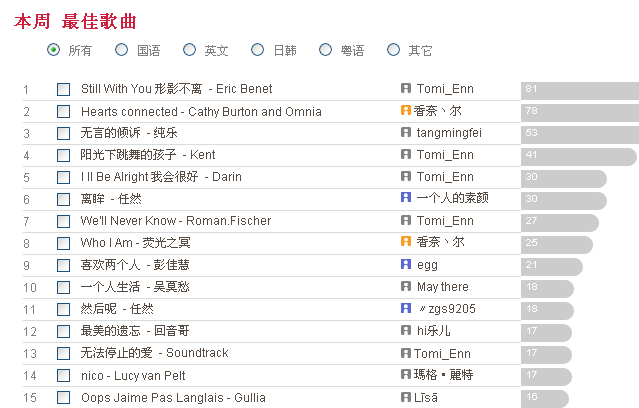Click user icon beside tangmingfei

(x=406, y=132)
